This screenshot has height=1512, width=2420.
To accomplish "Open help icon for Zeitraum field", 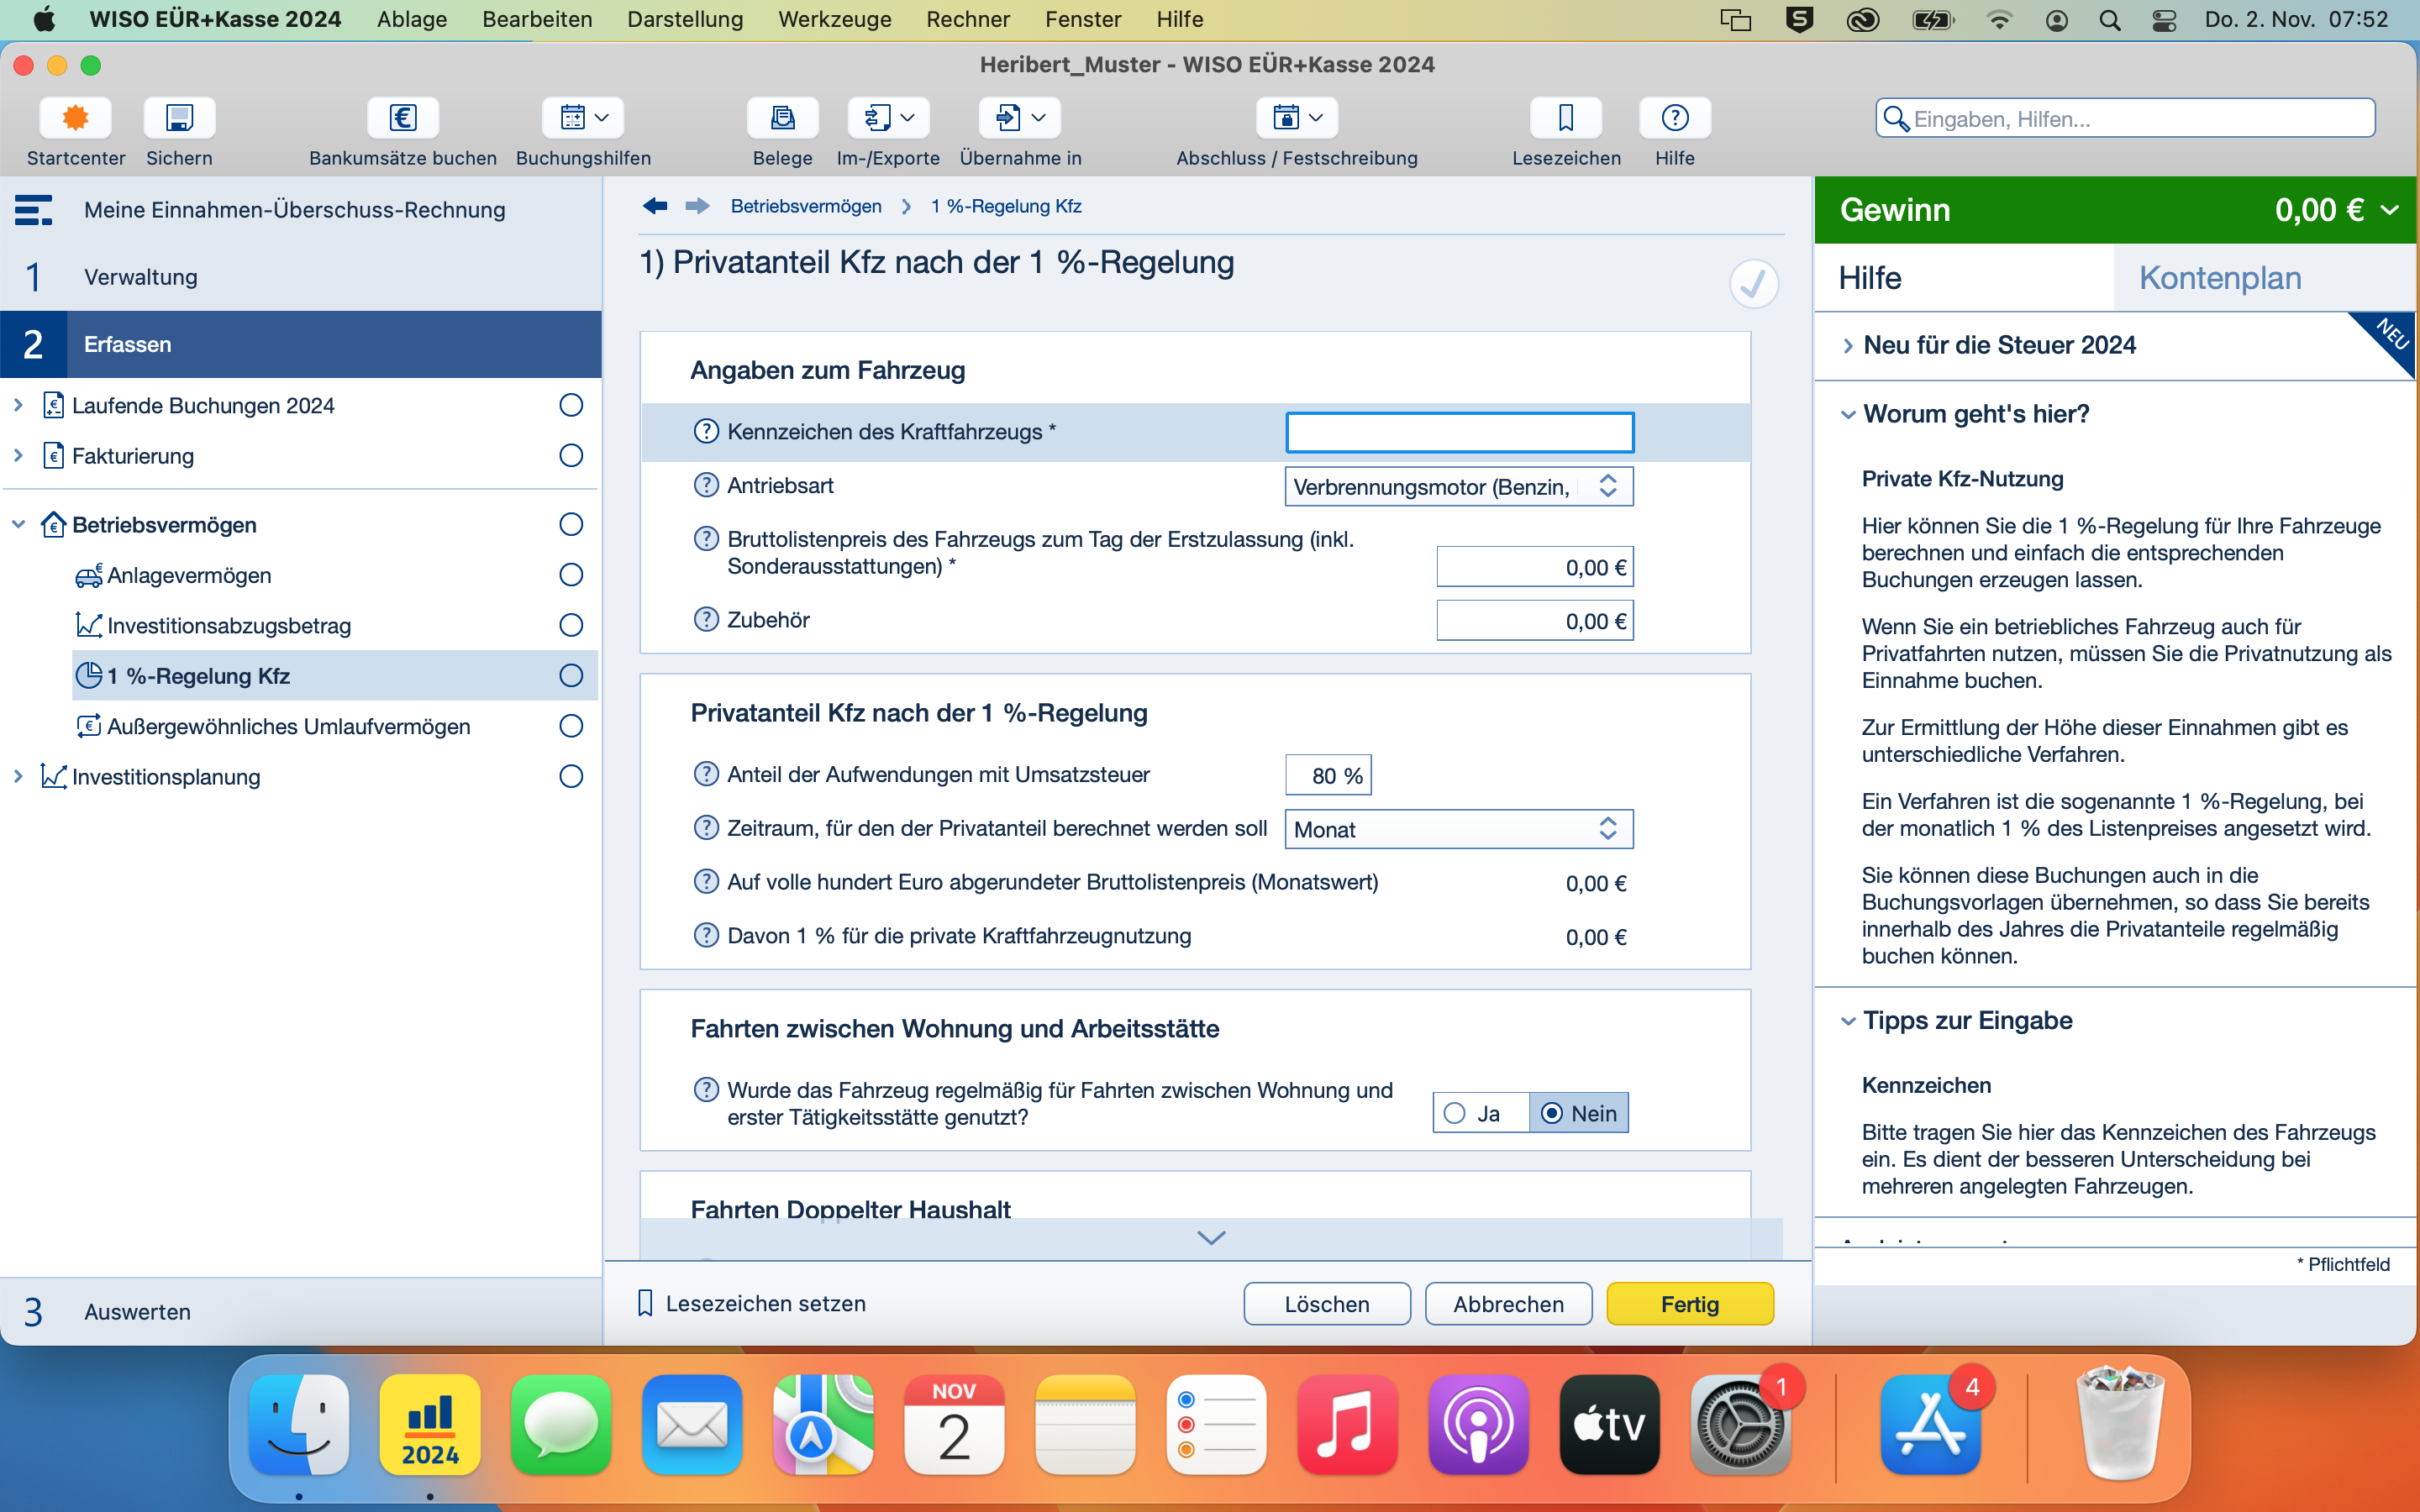I will coord(706,828).
